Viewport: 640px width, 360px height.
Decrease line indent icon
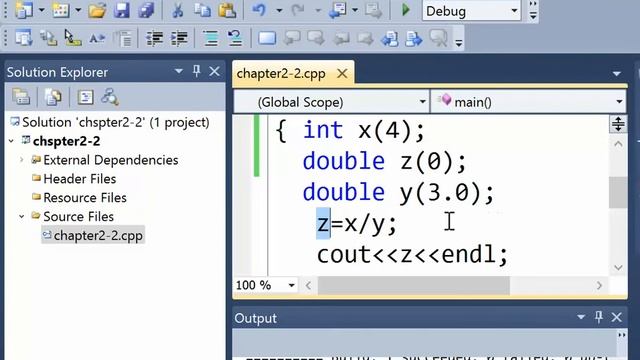154,39
